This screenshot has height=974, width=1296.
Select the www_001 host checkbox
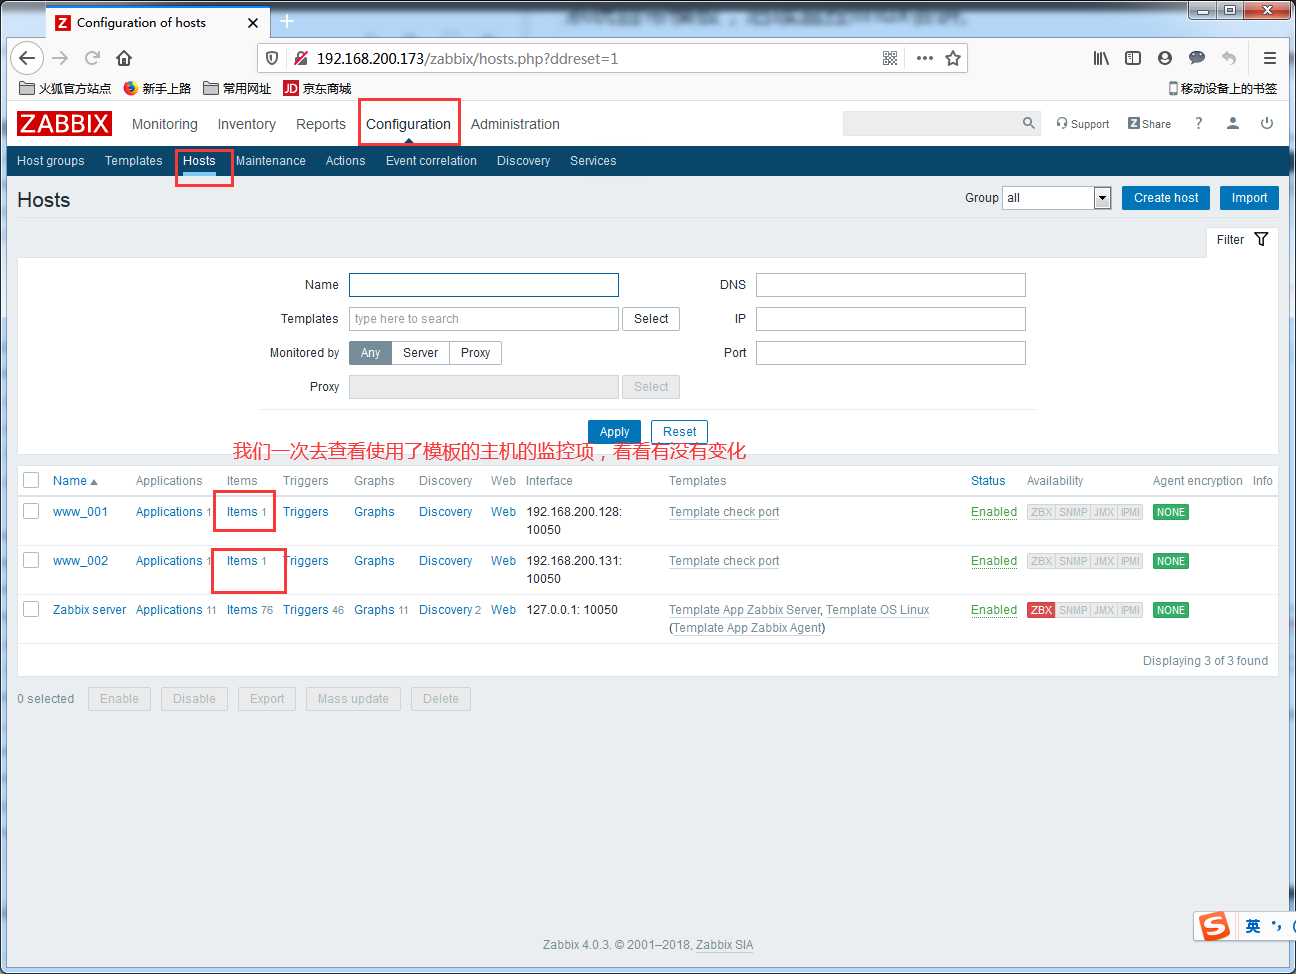pos(31,511)
